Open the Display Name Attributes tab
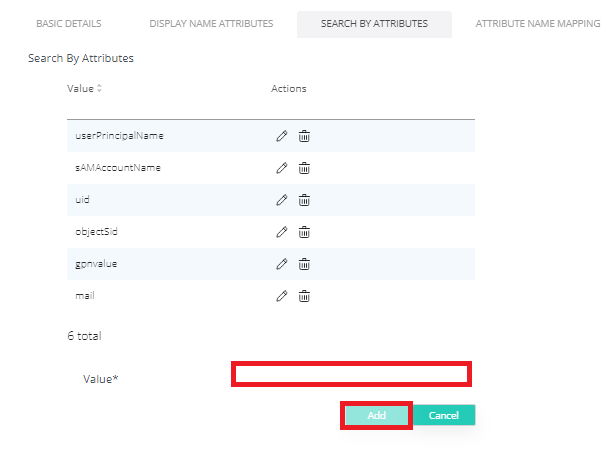The height and width of the screenshot is (449, 609). 211,24
